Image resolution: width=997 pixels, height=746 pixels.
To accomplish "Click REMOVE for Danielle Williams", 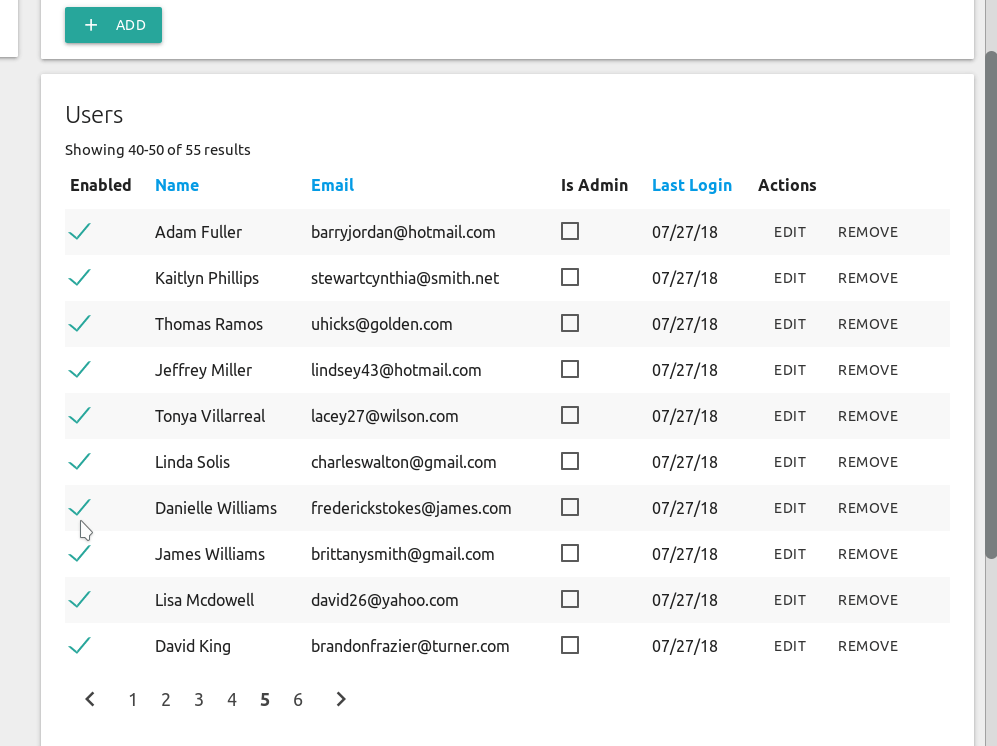I will point(867,508).
